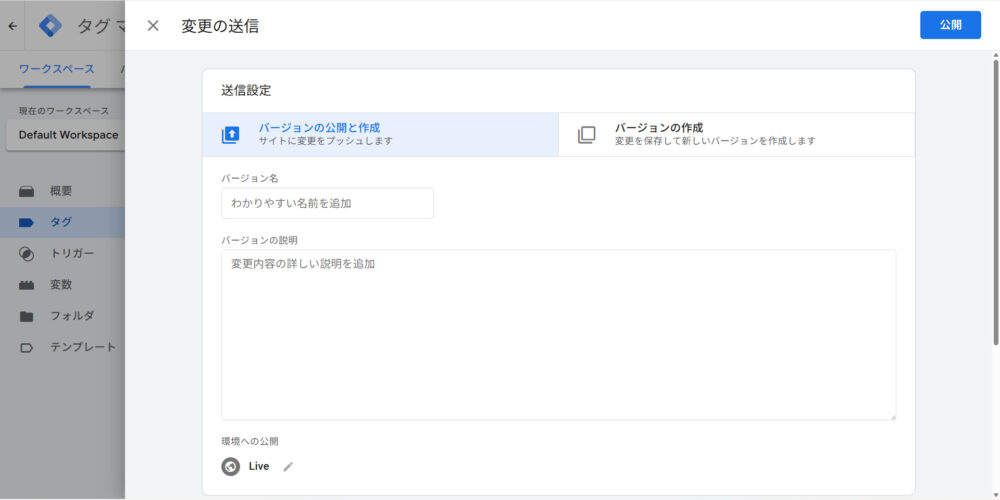The image size is (1000, 500).
Task: Open the ワークスペース tab
Action: (x=57, y=69)
